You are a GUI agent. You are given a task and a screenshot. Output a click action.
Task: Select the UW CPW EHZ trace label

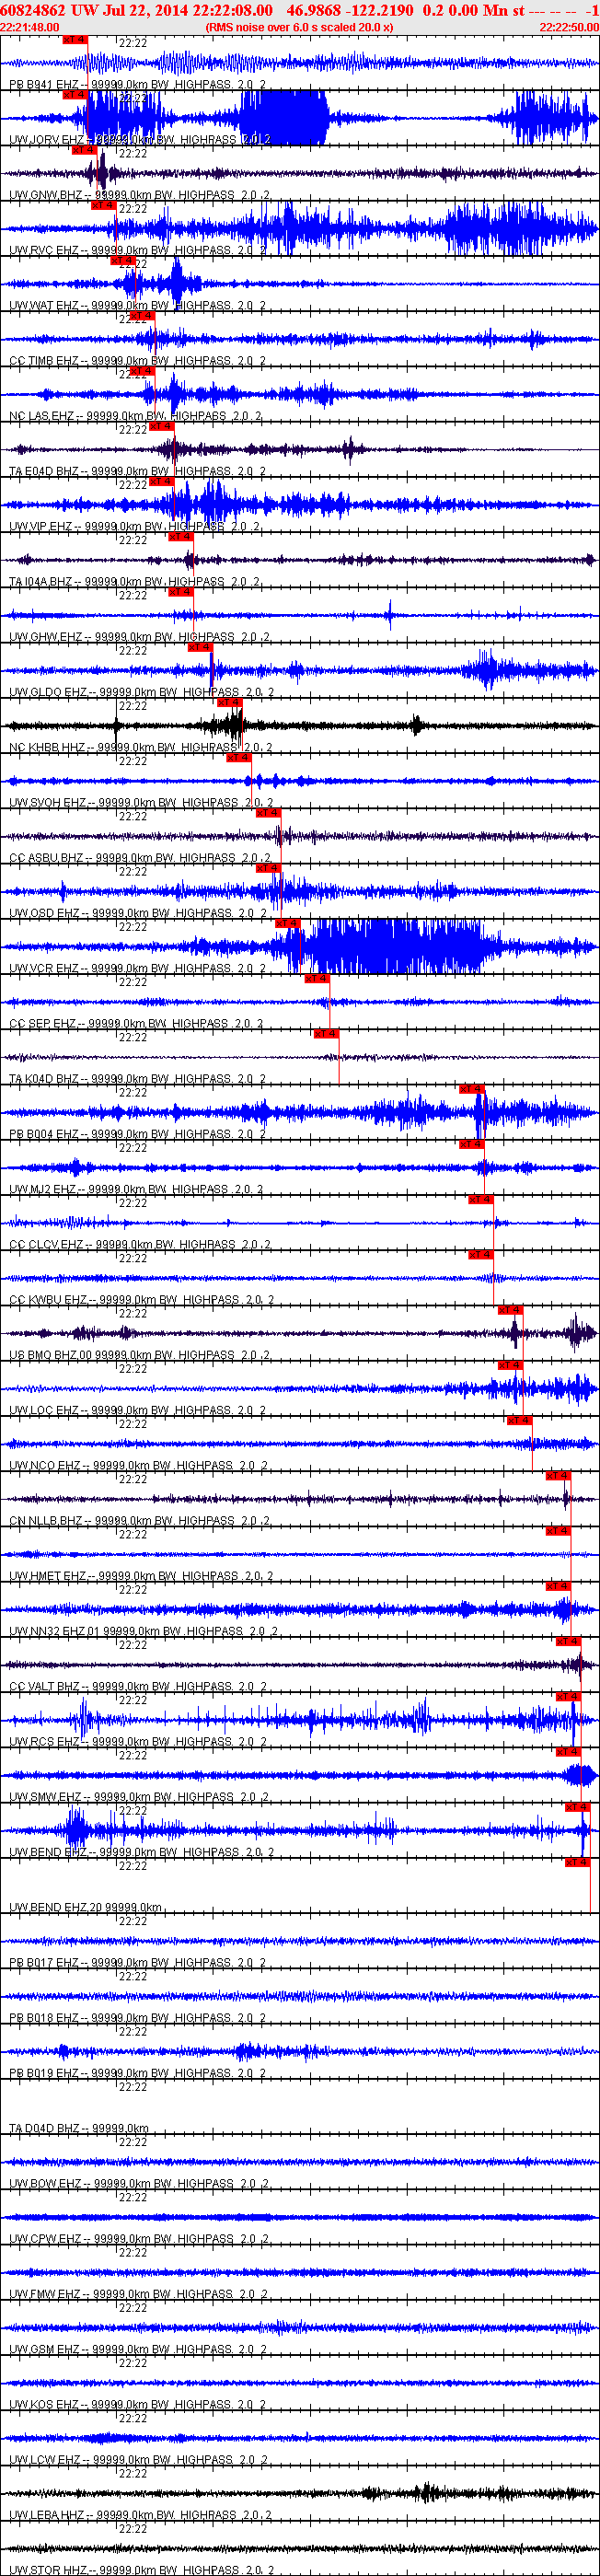pyautogui.click(x=140, y=2239)
